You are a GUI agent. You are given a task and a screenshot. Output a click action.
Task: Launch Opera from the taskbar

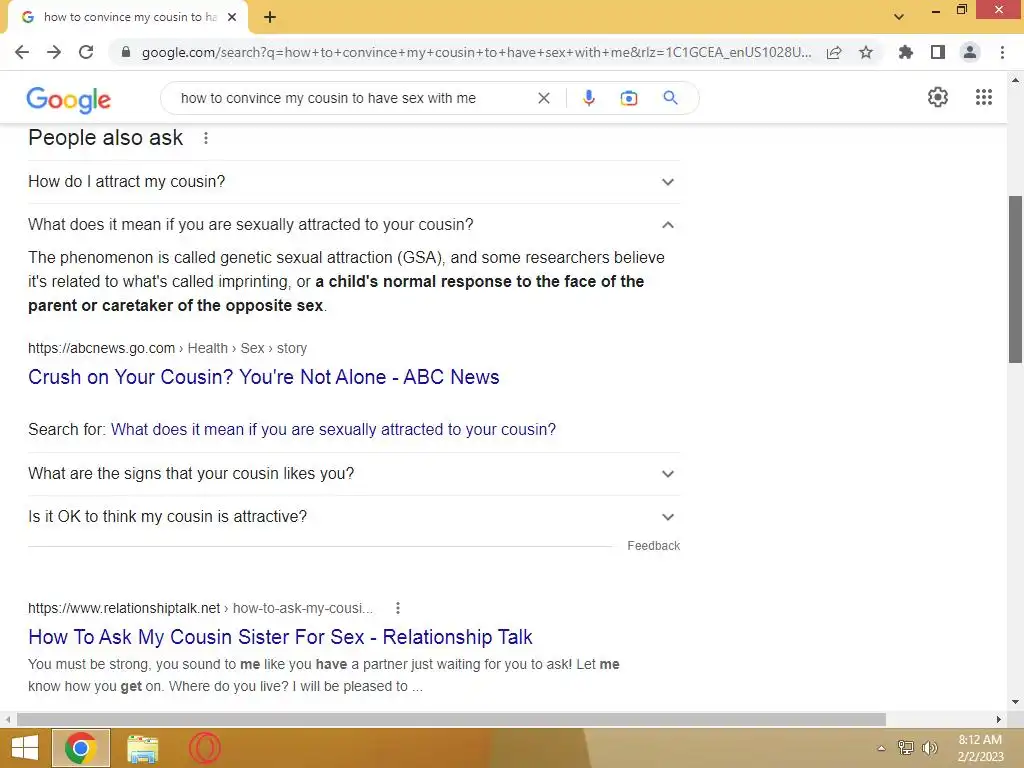205,748
